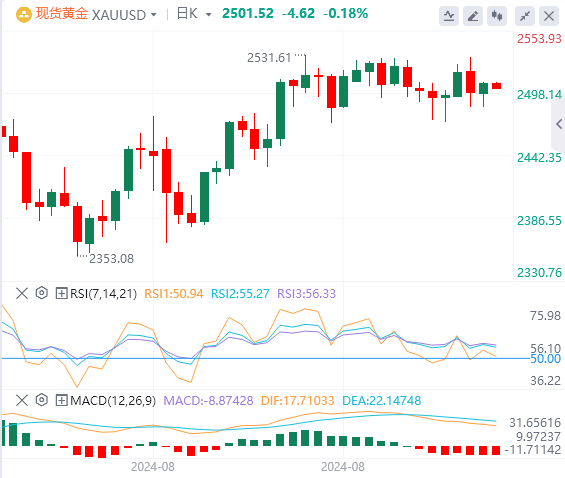
Task: Click the 2442.35 price axis label
Action: pyautogui.click(x=539, y=158)
